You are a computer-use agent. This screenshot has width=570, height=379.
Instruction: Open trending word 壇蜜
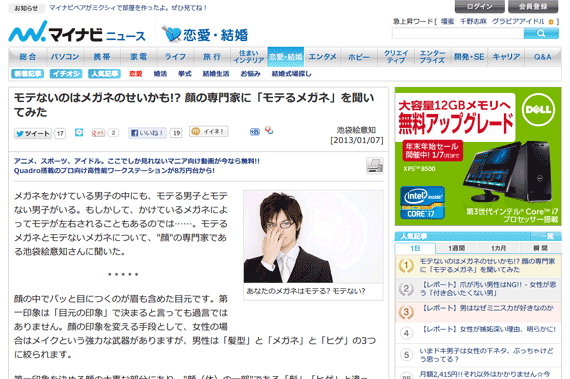[x=447, y=22]
